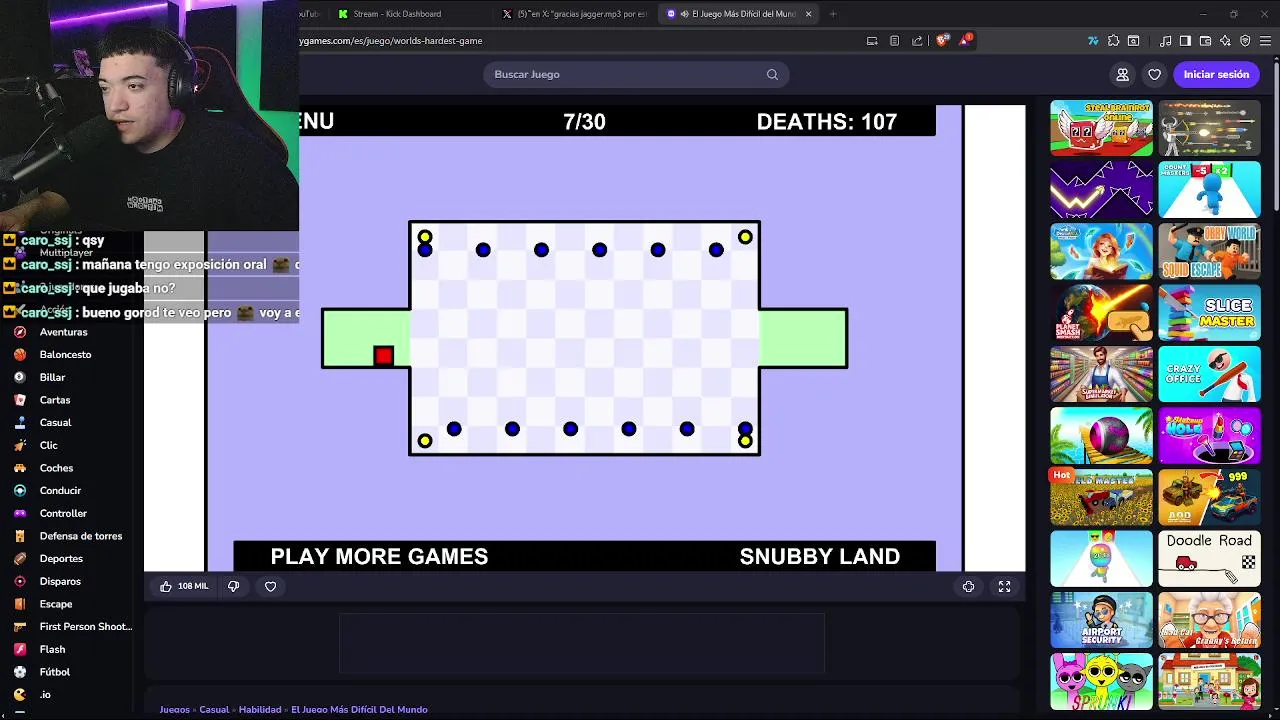
Task: Open the Count Masters game thumbnail
Action: click(1209, 189)
